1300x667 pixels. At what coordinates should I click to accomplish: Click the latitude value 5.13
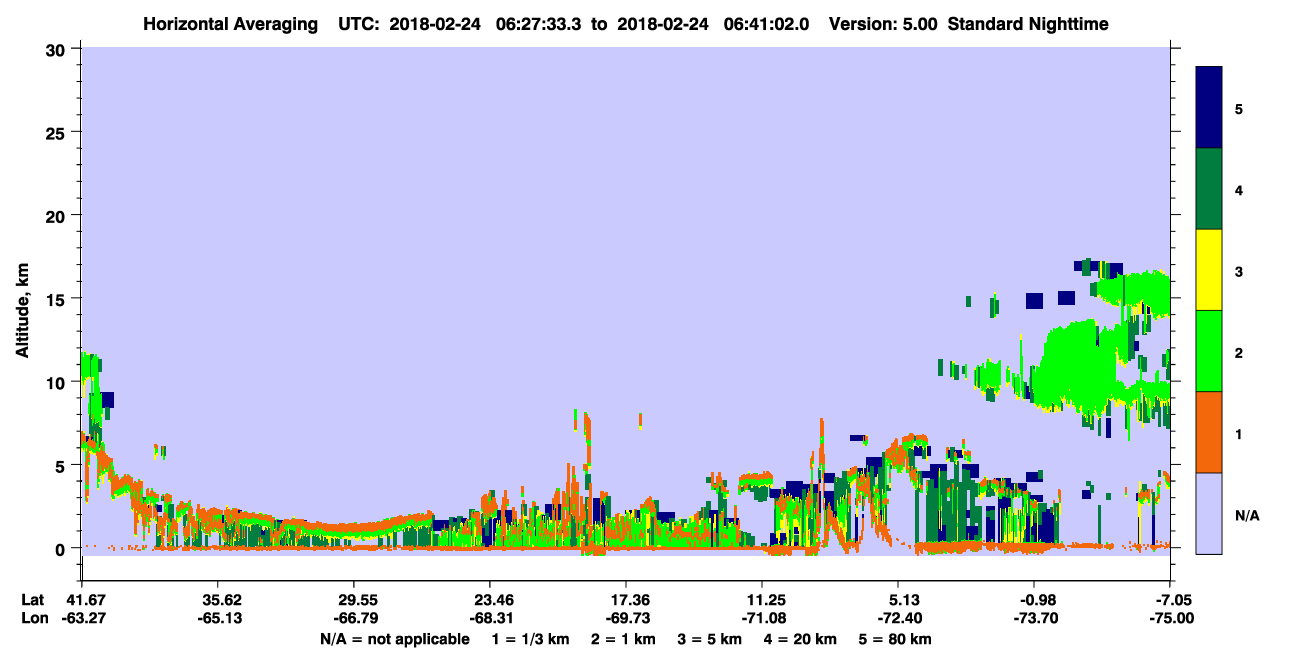(899, 601)
